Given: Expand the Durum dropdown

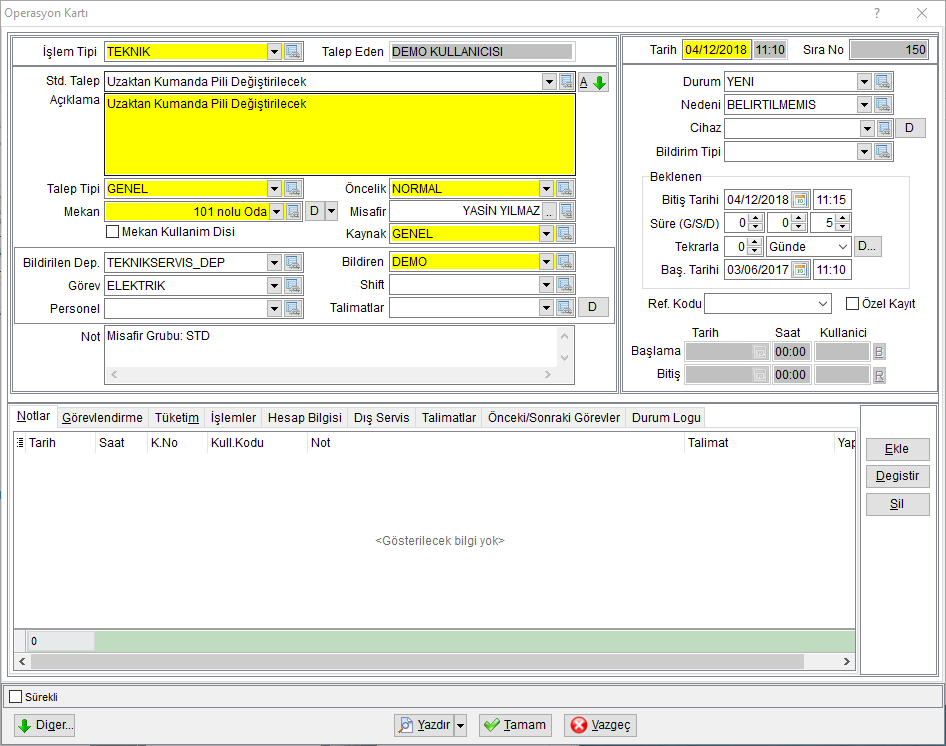Looking at the screenshot, I should click(865, 81).
